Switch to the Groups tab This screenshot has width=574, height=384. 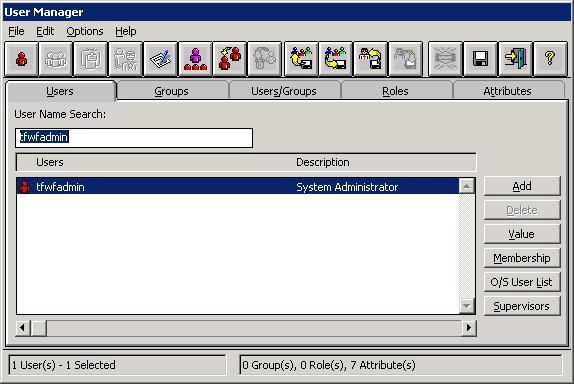(171, 91)
